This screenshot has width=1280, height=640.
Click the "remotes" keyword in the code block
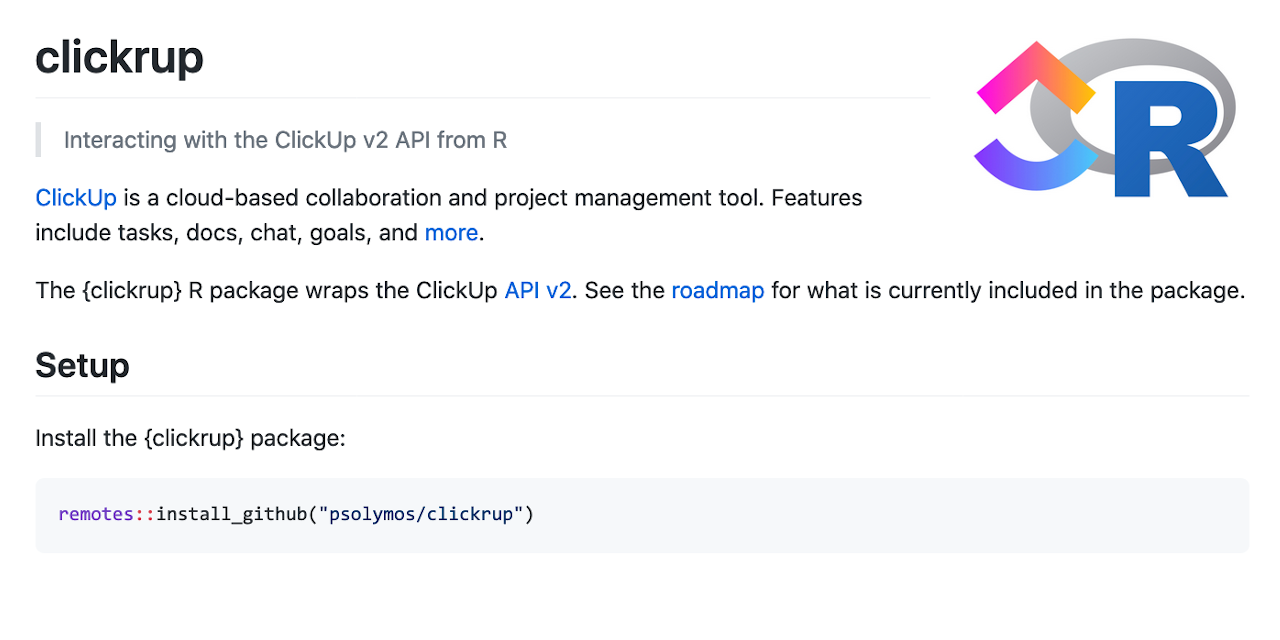[96, 515]
